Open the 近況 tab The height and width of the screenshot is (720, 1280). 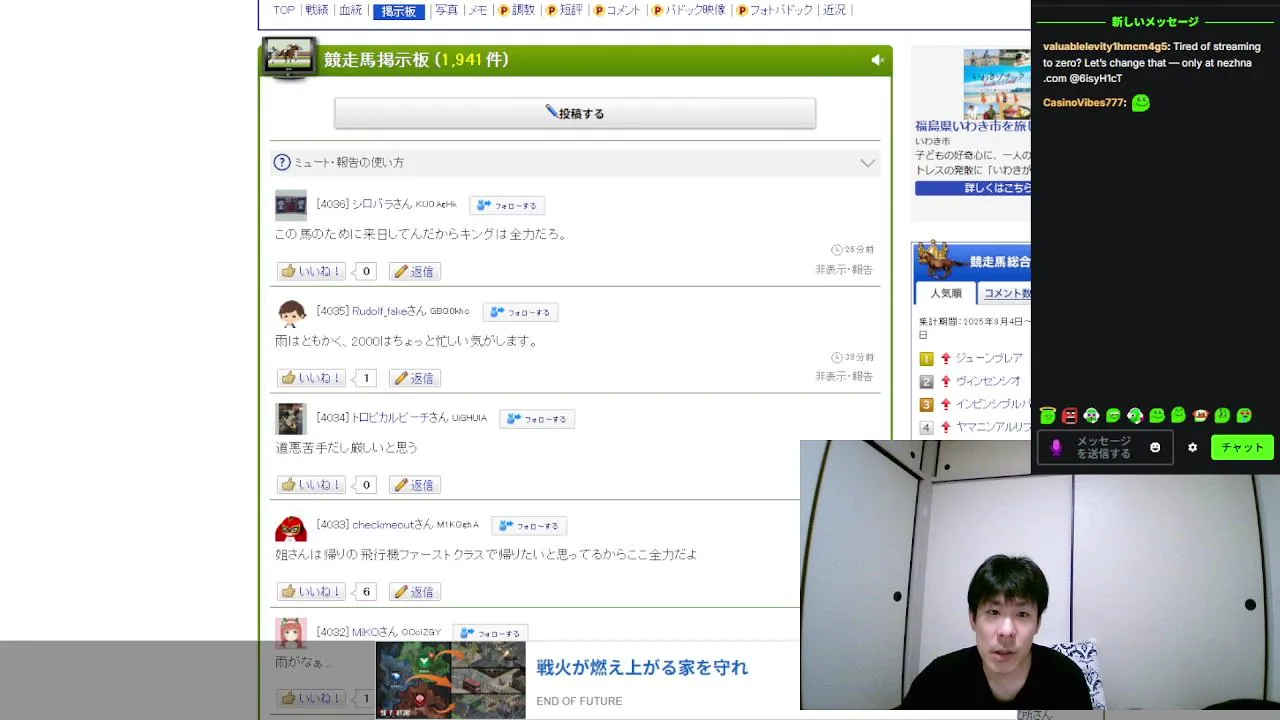tap(834, 10)
